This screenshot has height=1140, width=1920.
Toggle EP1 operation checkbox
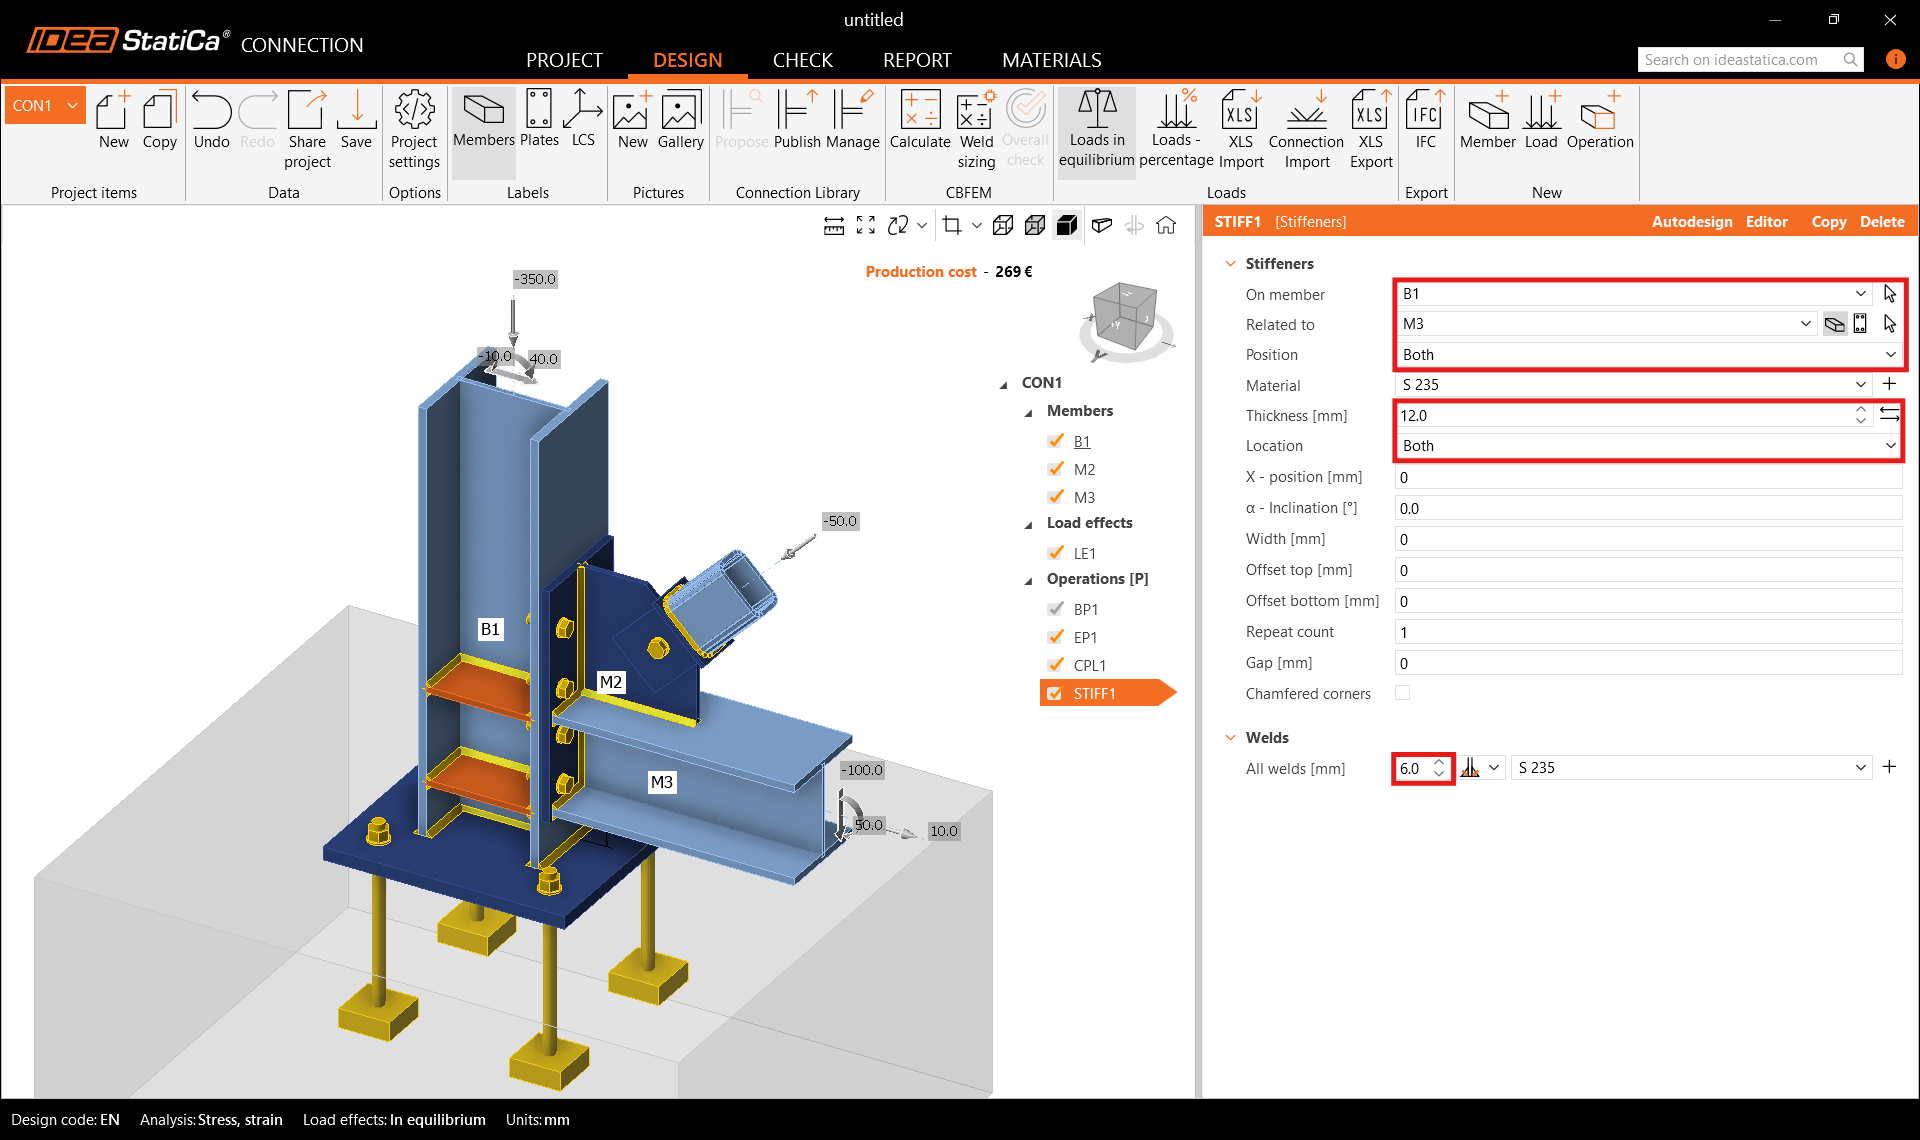tap(1056, 637)
